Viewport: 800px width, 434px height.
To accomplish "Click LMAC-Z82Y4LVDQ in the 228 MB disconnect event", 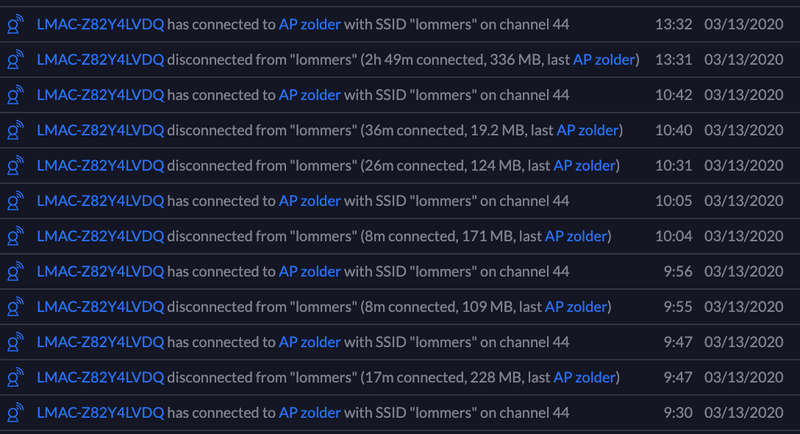I will pyautogui.click(x=100, y=377).
